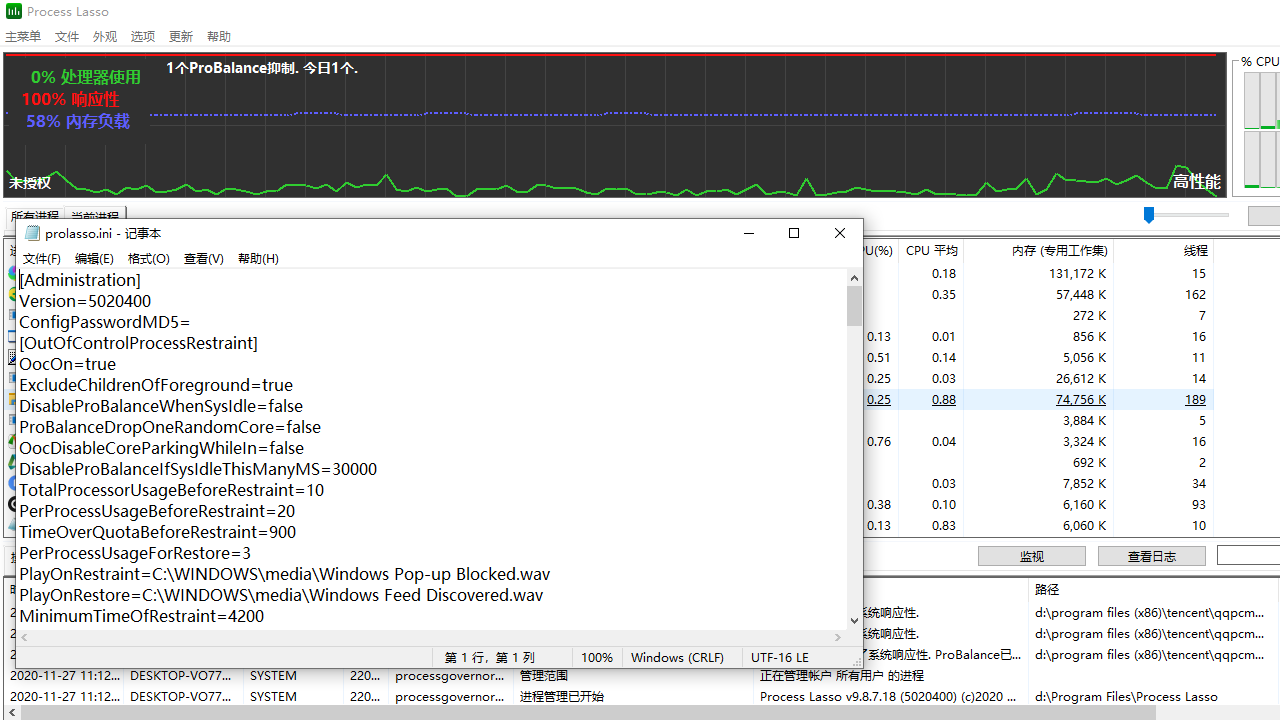Click Notepad's horizontal scrollbar right arrow
Screen dimensions: 1280x720
tap(839, 637)
